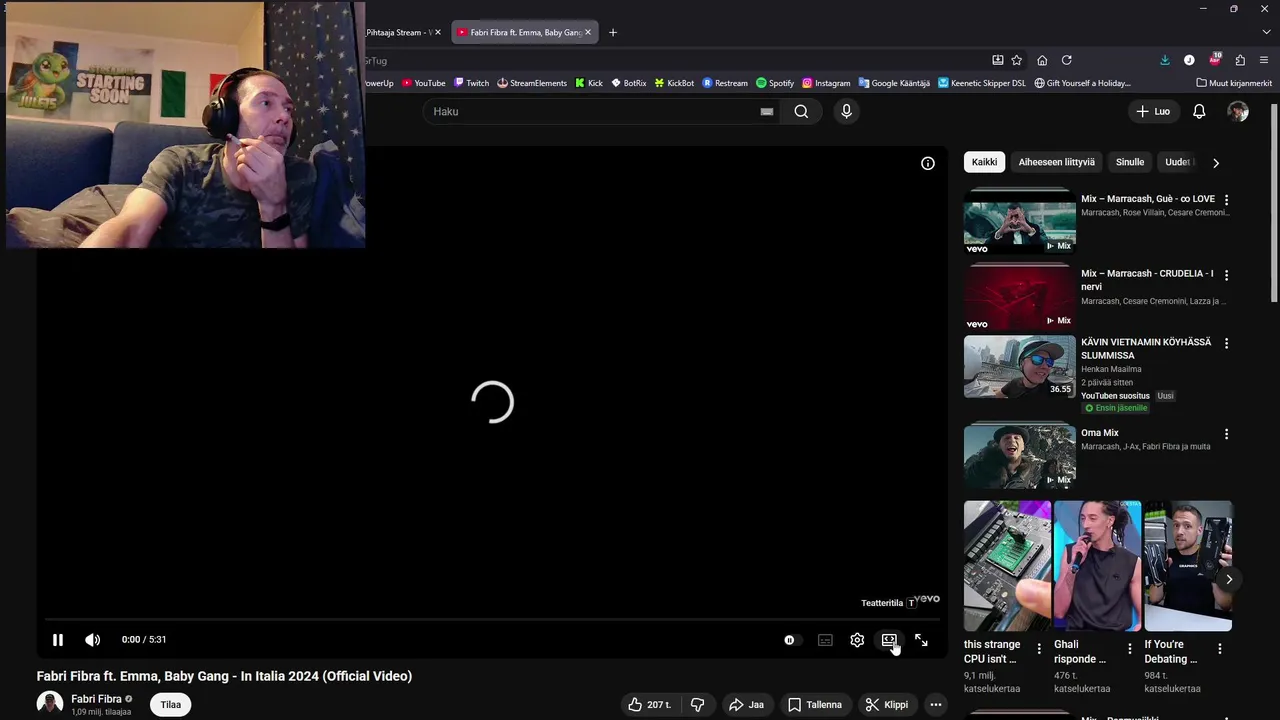
Task: Open the browser downloads icon
Action: [x=1165, y=60]
